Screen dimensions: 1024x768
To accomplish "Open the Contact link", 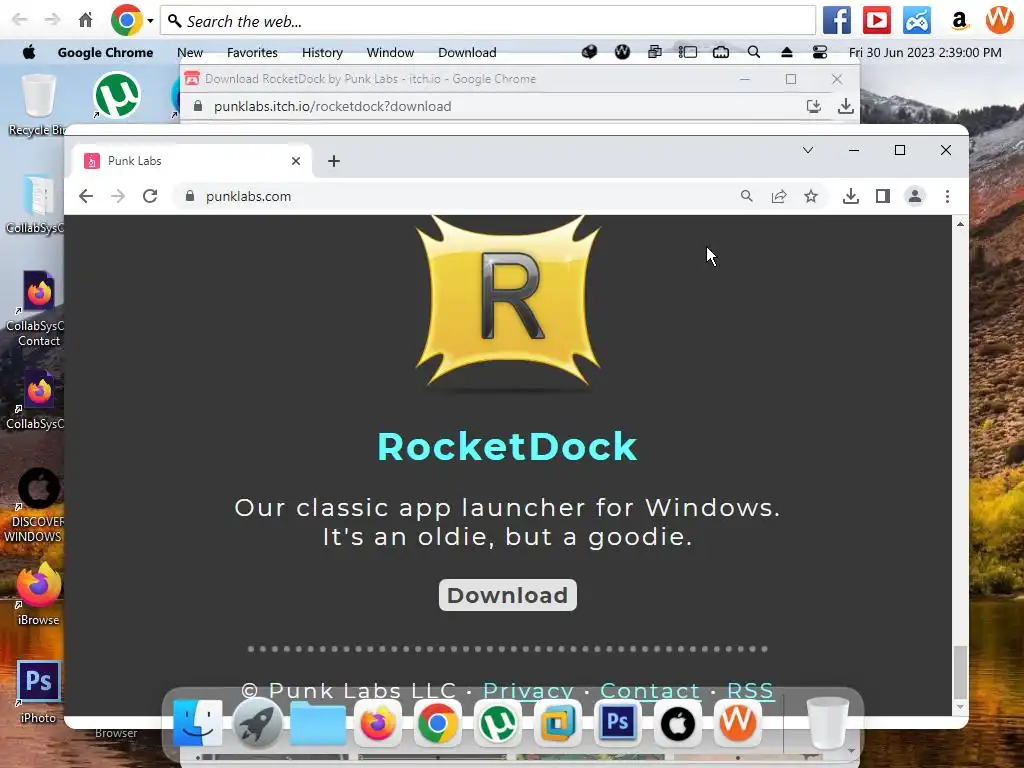I will [650, 690].
